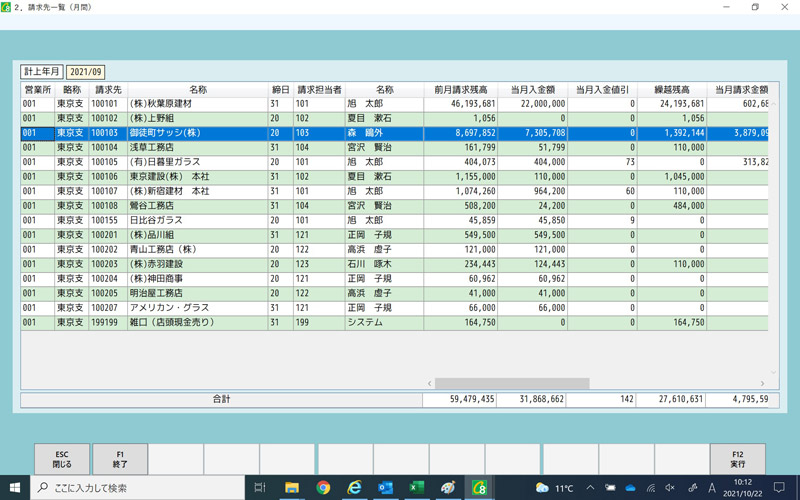Sort by the 営業所 column header

[38, 90]
